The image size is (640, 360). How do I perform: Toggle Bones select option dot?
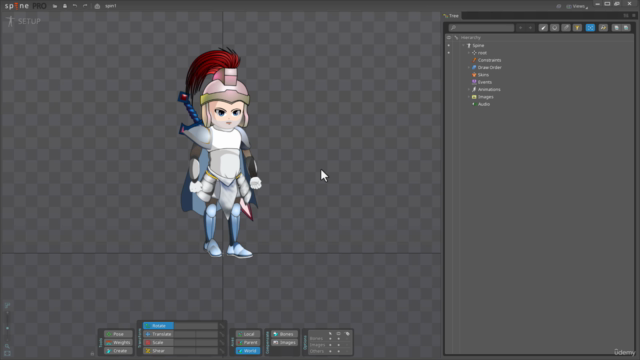330,338
